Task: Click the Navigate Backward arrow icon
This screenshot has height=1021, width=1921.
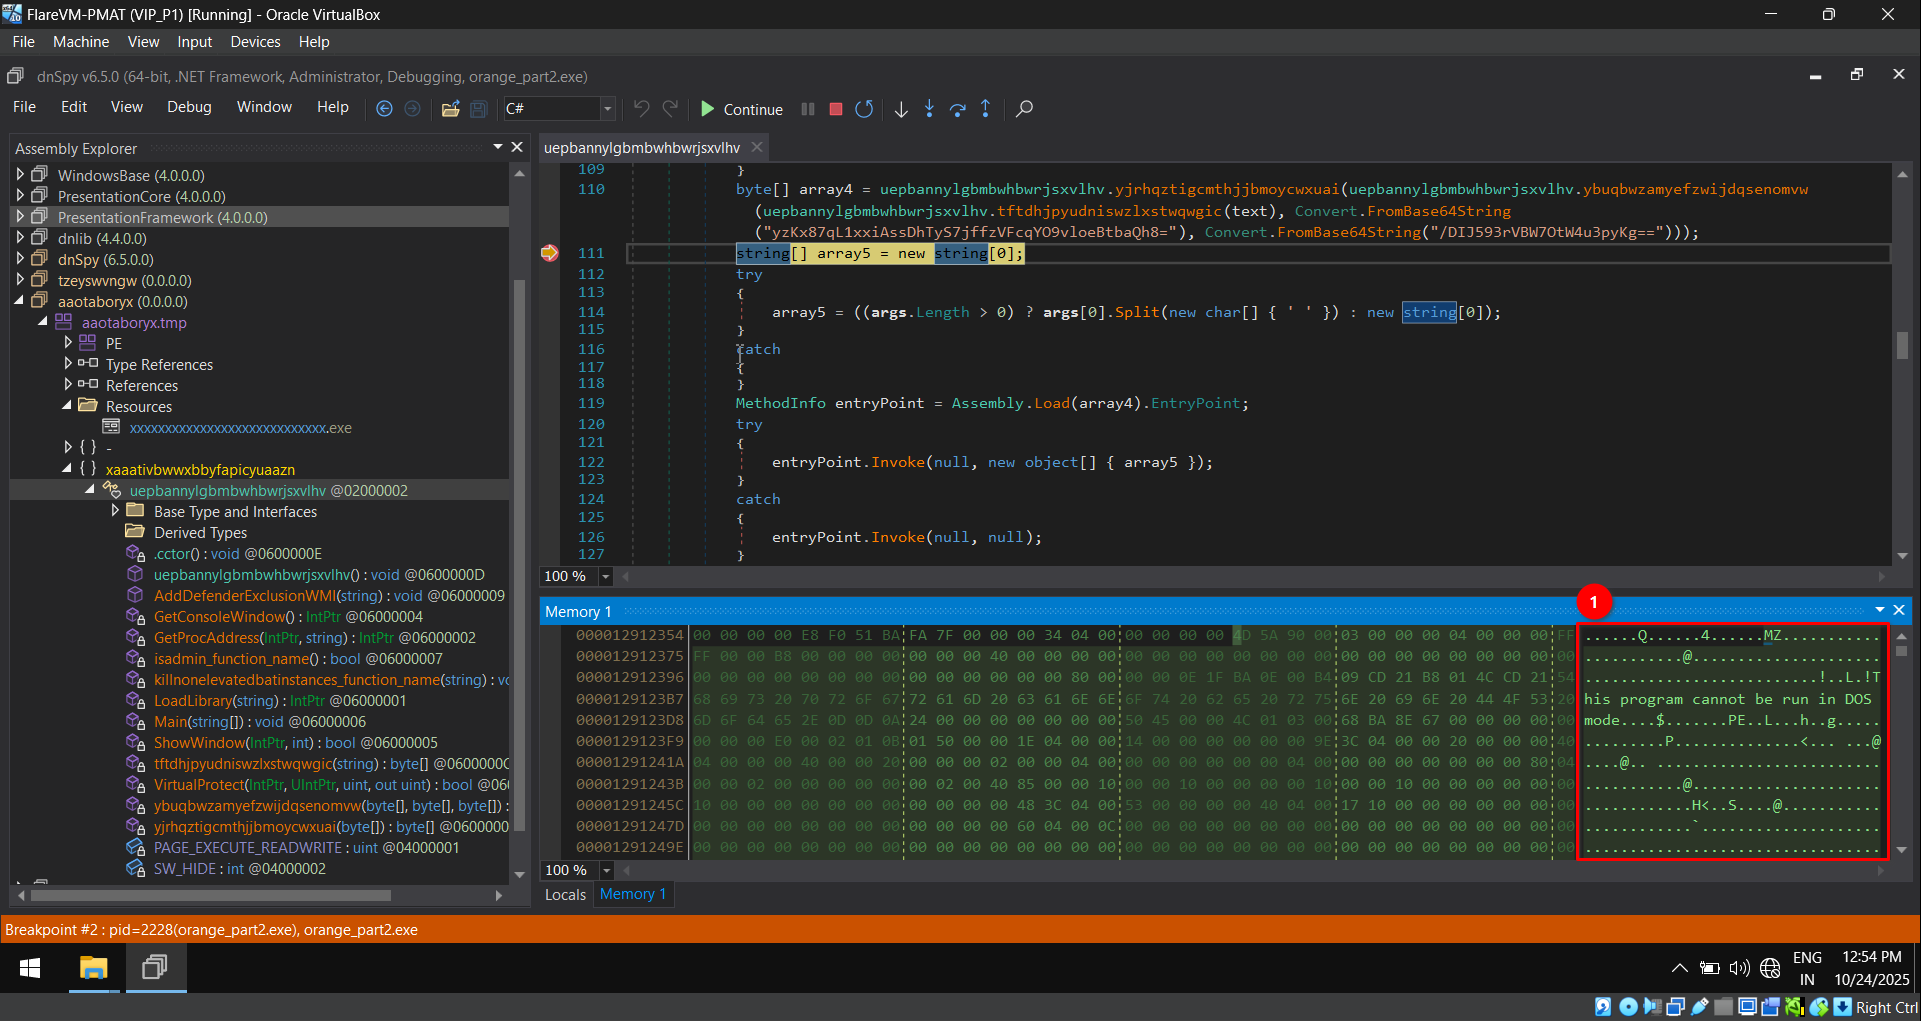Action: click(384, 109)
